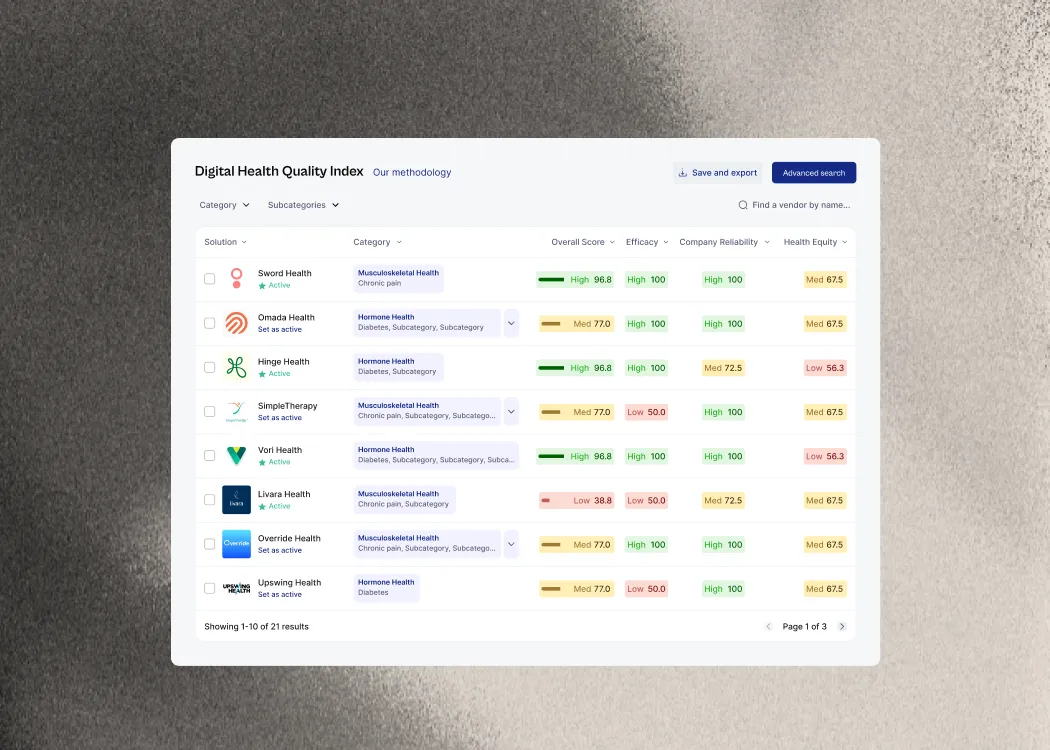1050x750 pixels.
Task: Sort by Overall Score column
Action: click(583, 242)
